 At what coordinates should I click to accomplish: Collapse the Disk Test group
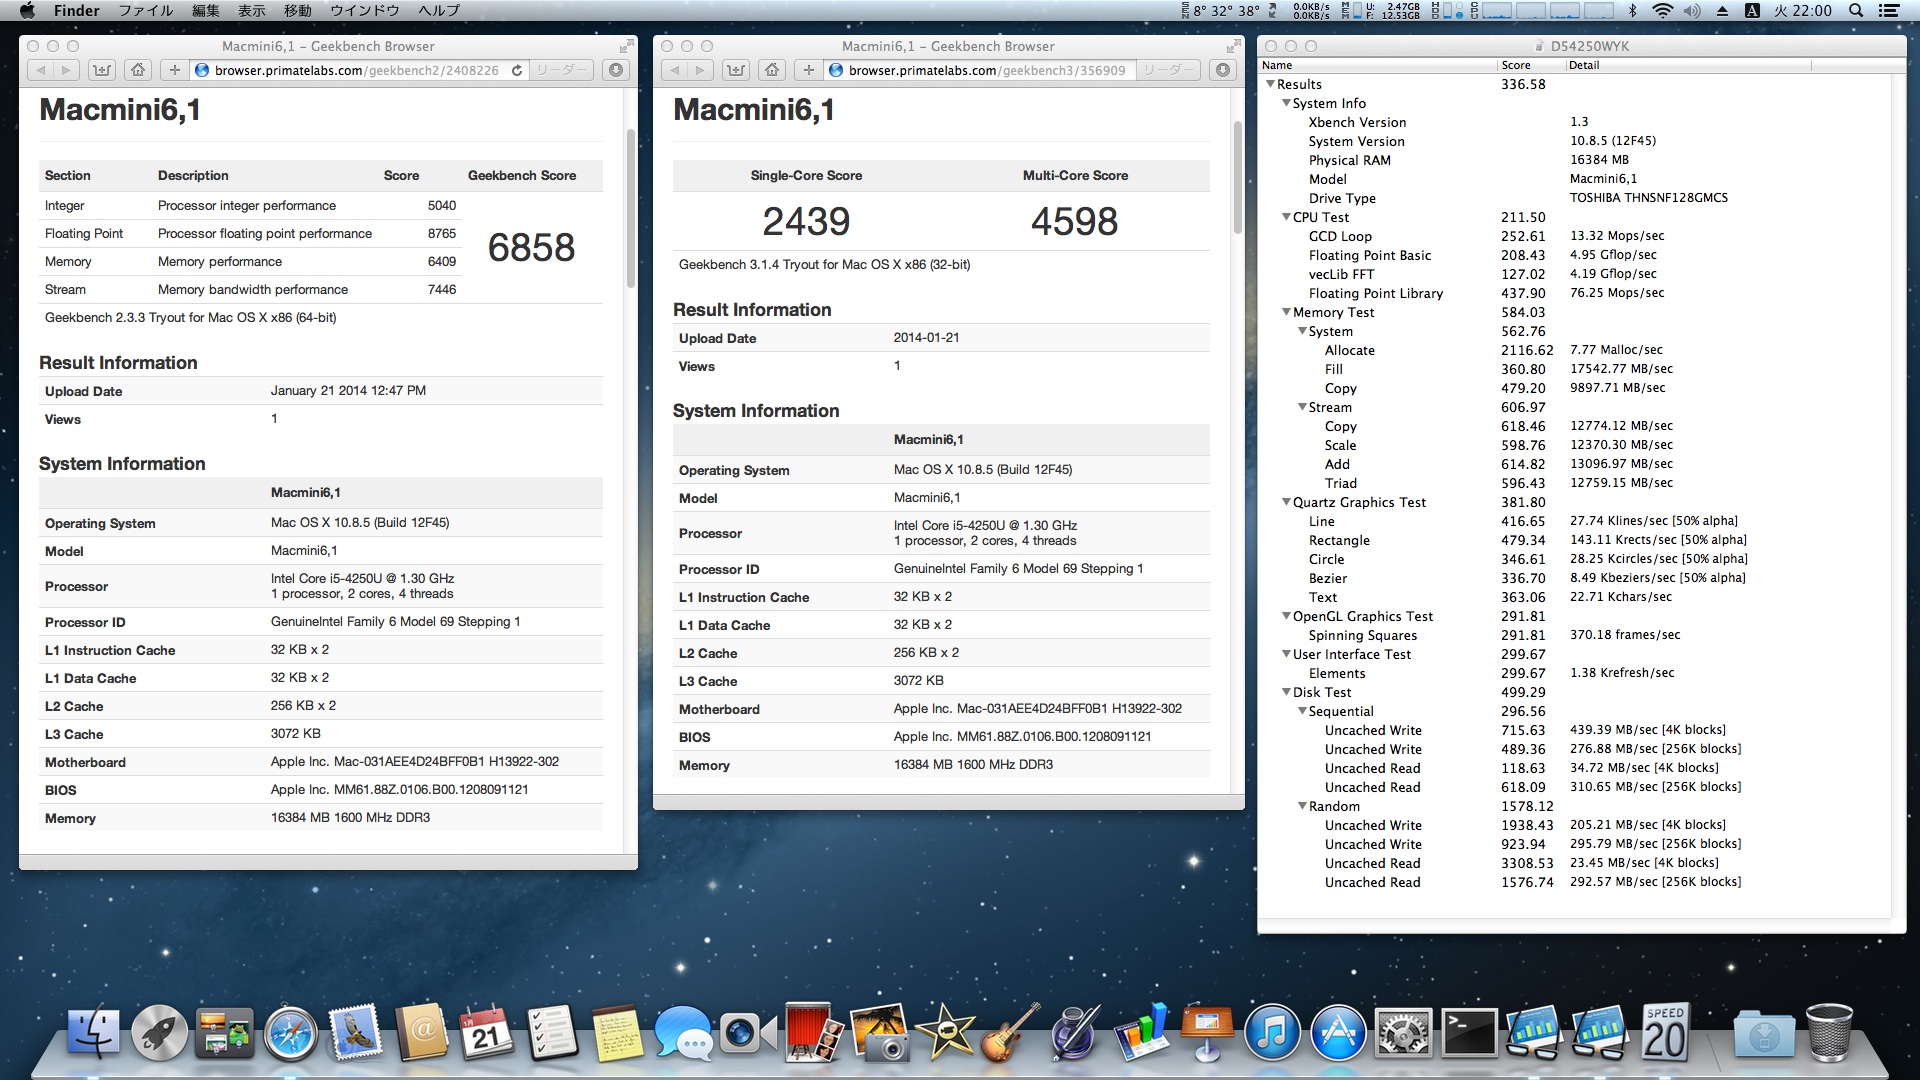(1286, 692)
